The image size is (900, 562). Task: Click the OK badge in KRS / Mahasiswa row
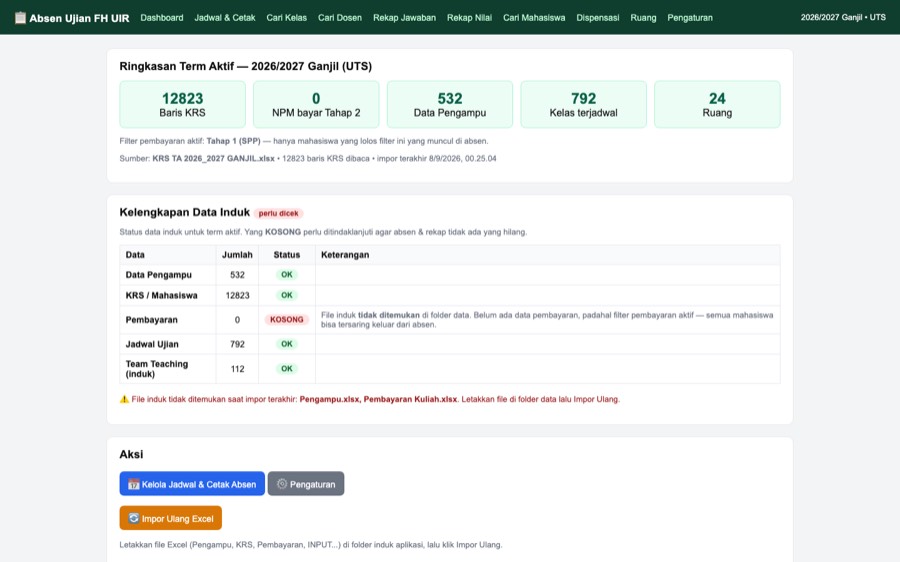click(x=286, y=295)
